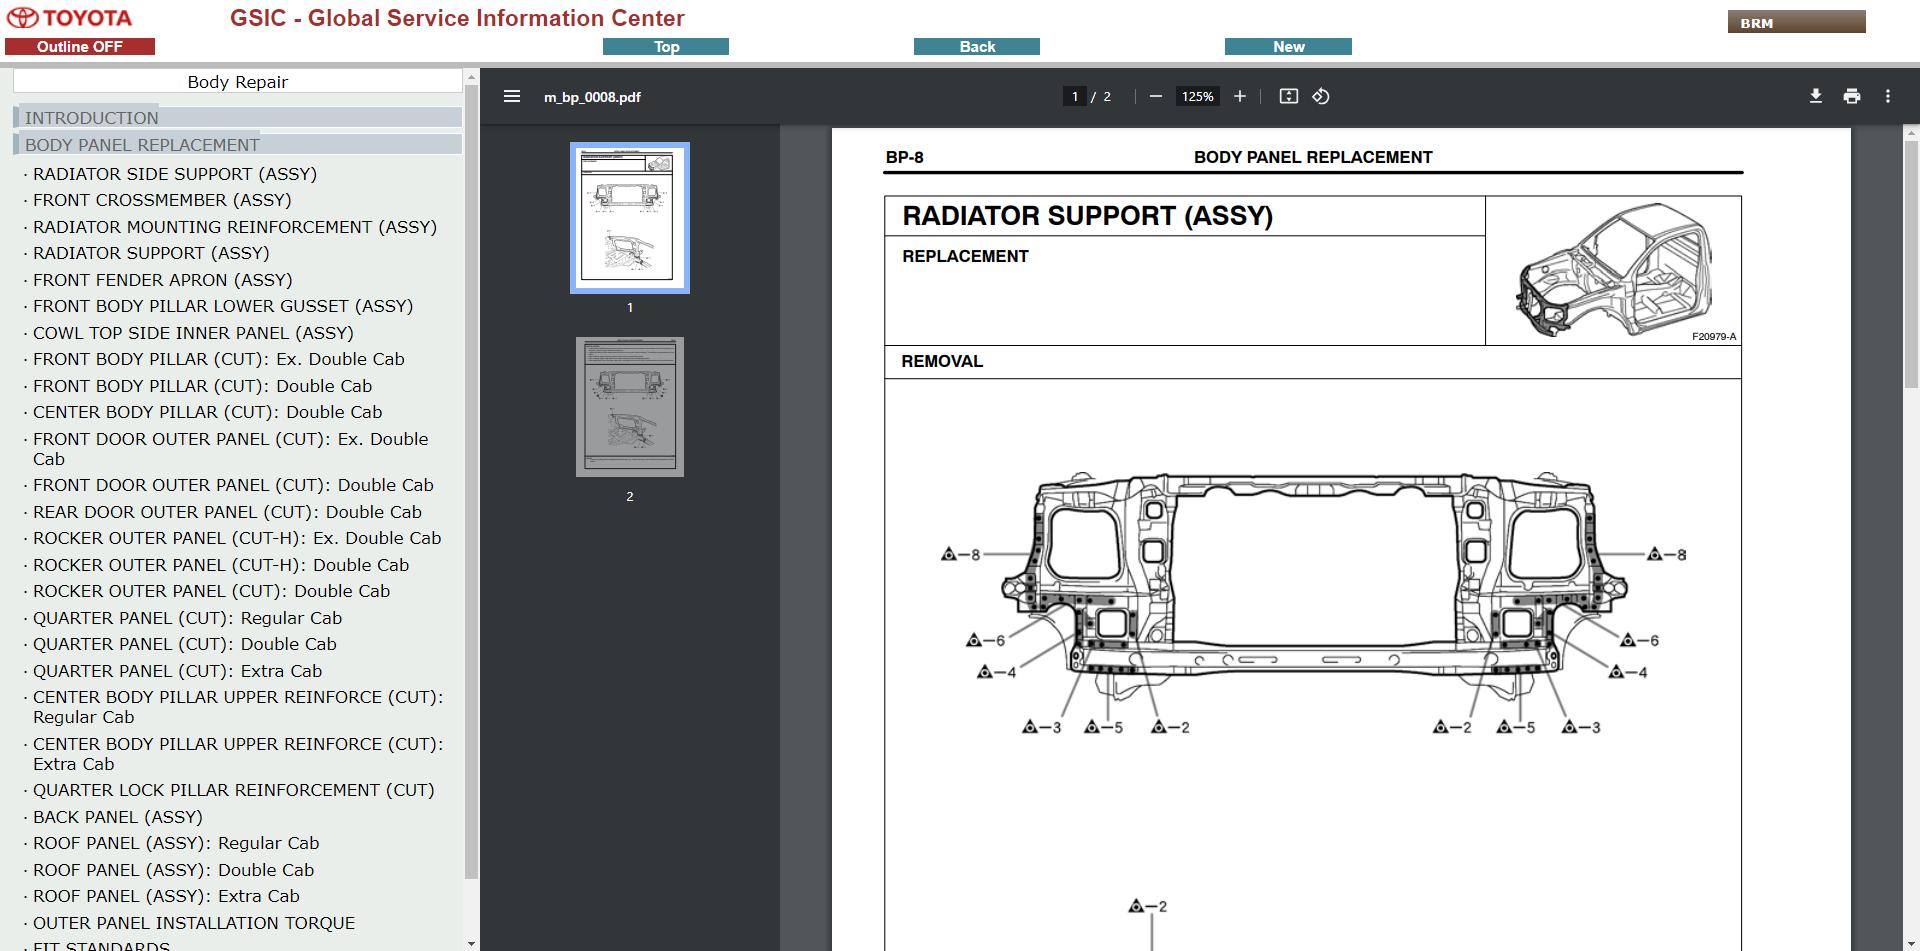Open RADIATOR MOUNTING REINFORCEMENT (ASSY)
This screenshot has height=951, width=1920.
point(235,227)
